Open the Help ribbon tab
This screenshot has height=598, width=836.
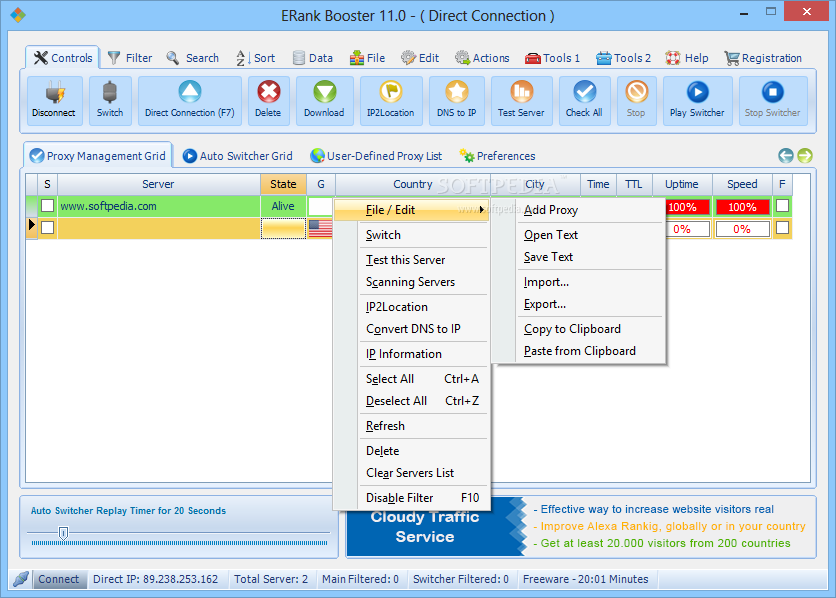click(687, 58)
